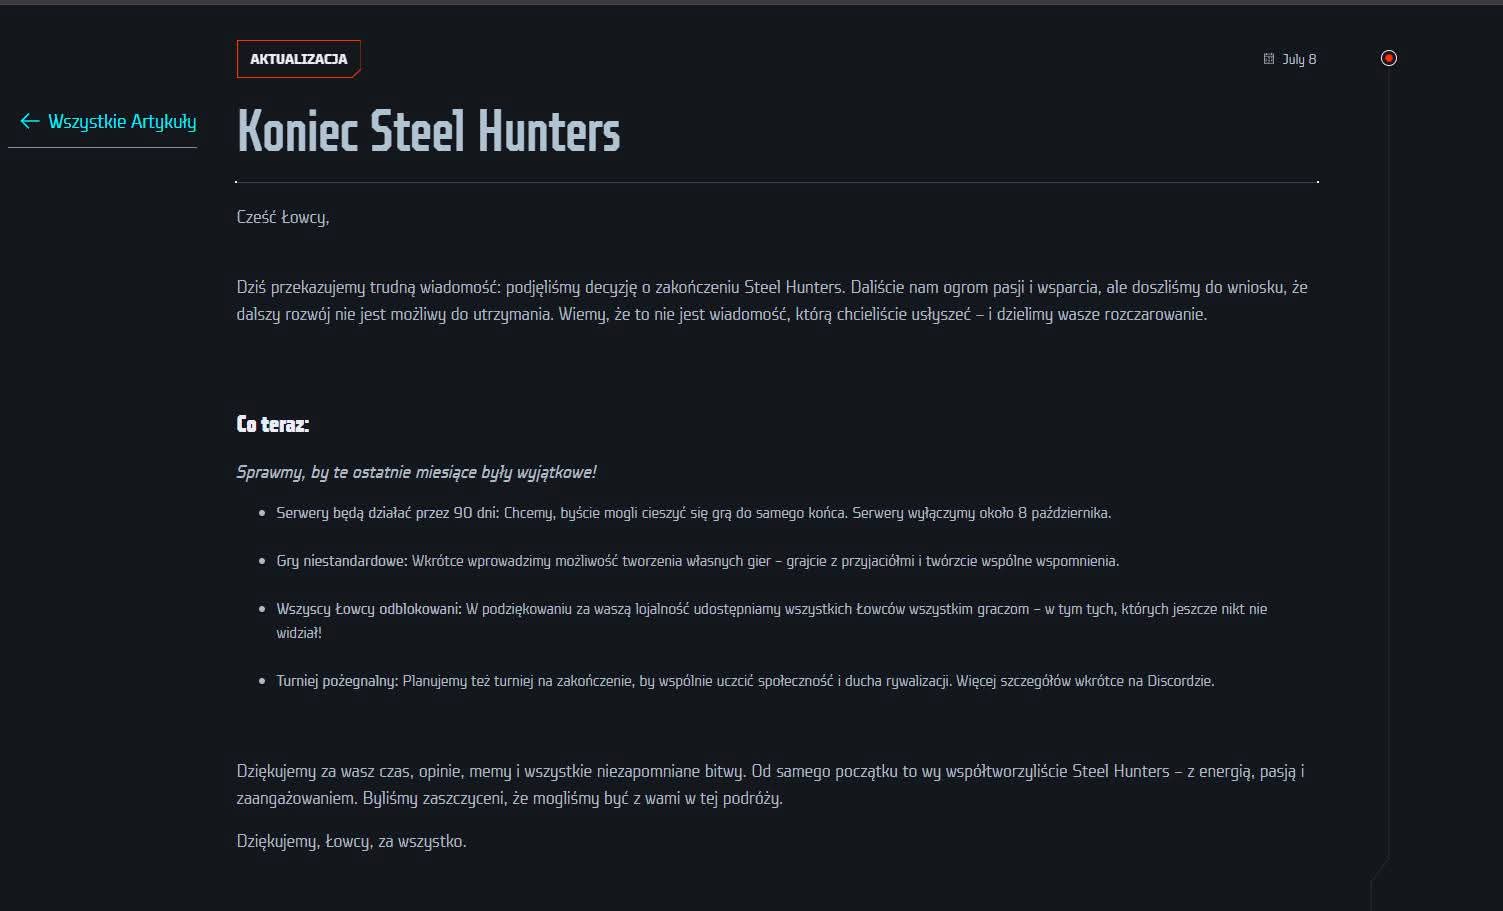Click the Dziękujemy, Łowcy, za wszystko line
The image size is (1503, 911).
(x=352, y=841)
